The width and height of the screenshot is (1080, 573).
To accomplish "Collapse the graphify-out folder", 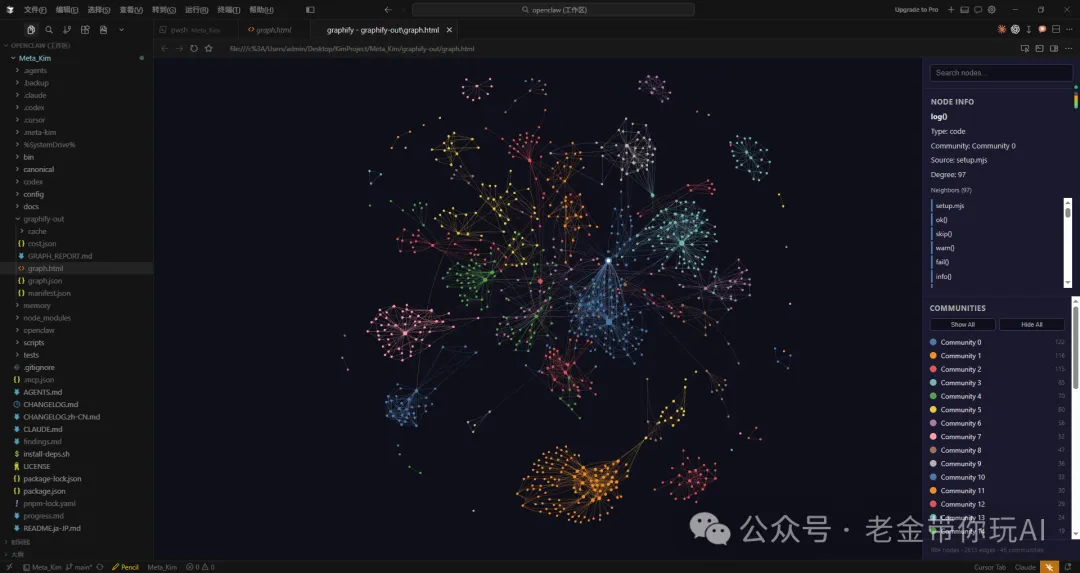I will pos(42,218).
